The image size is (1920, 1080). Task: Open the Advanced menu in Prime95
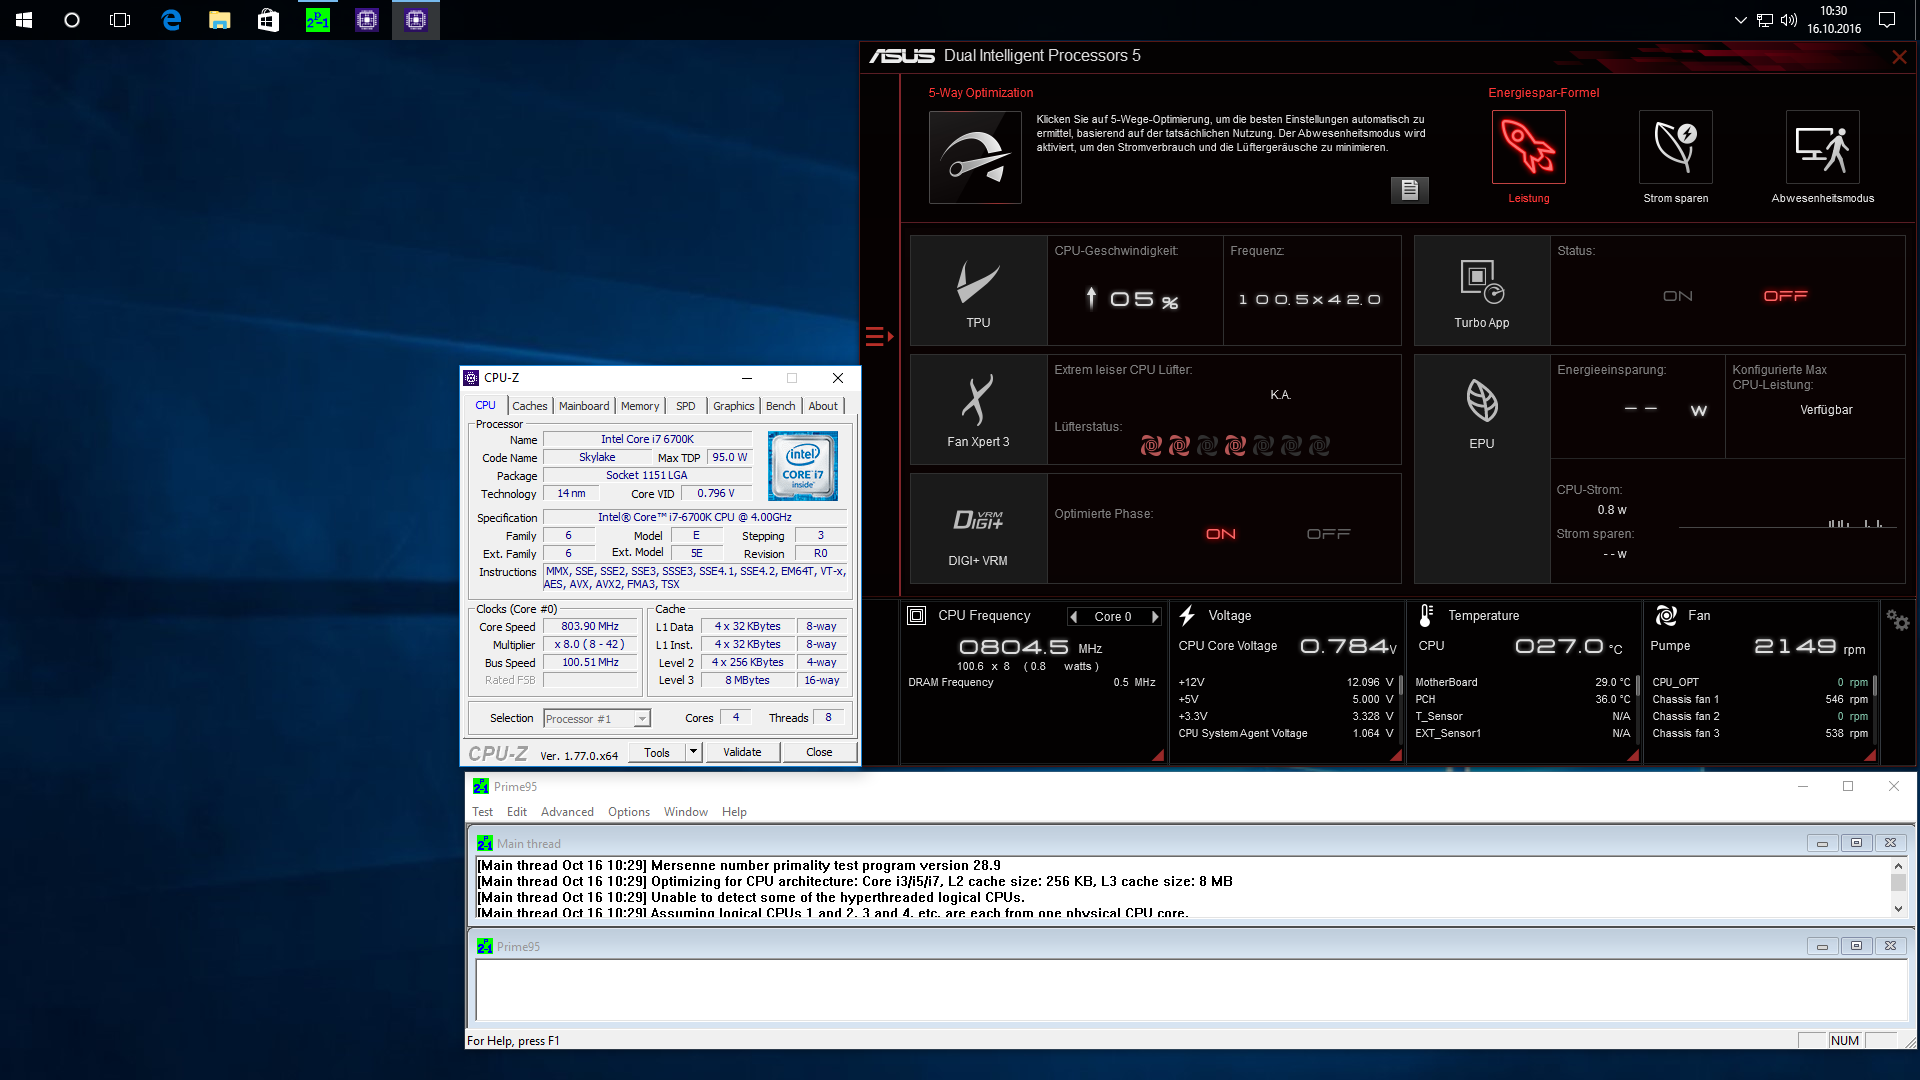[567, 812]
